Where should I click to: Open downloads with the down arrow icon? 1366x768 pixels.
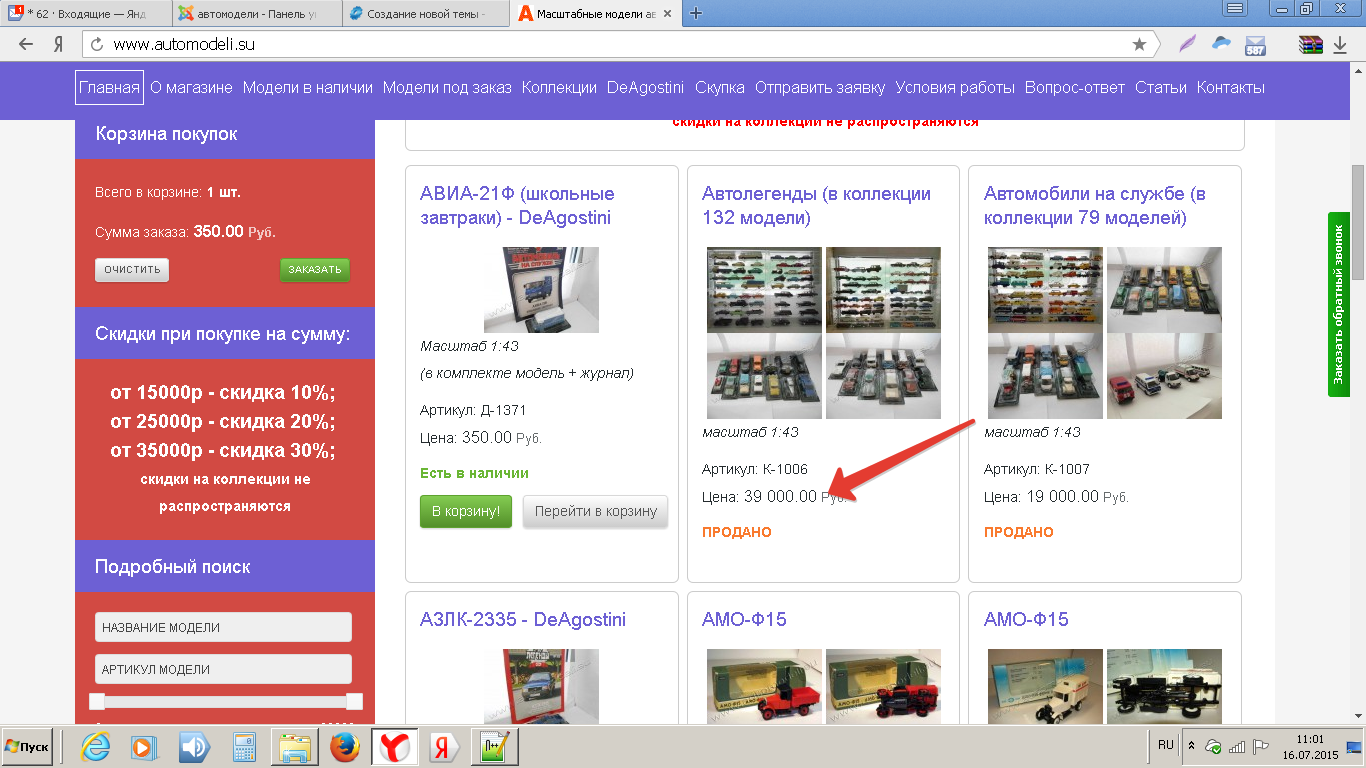1341,44
